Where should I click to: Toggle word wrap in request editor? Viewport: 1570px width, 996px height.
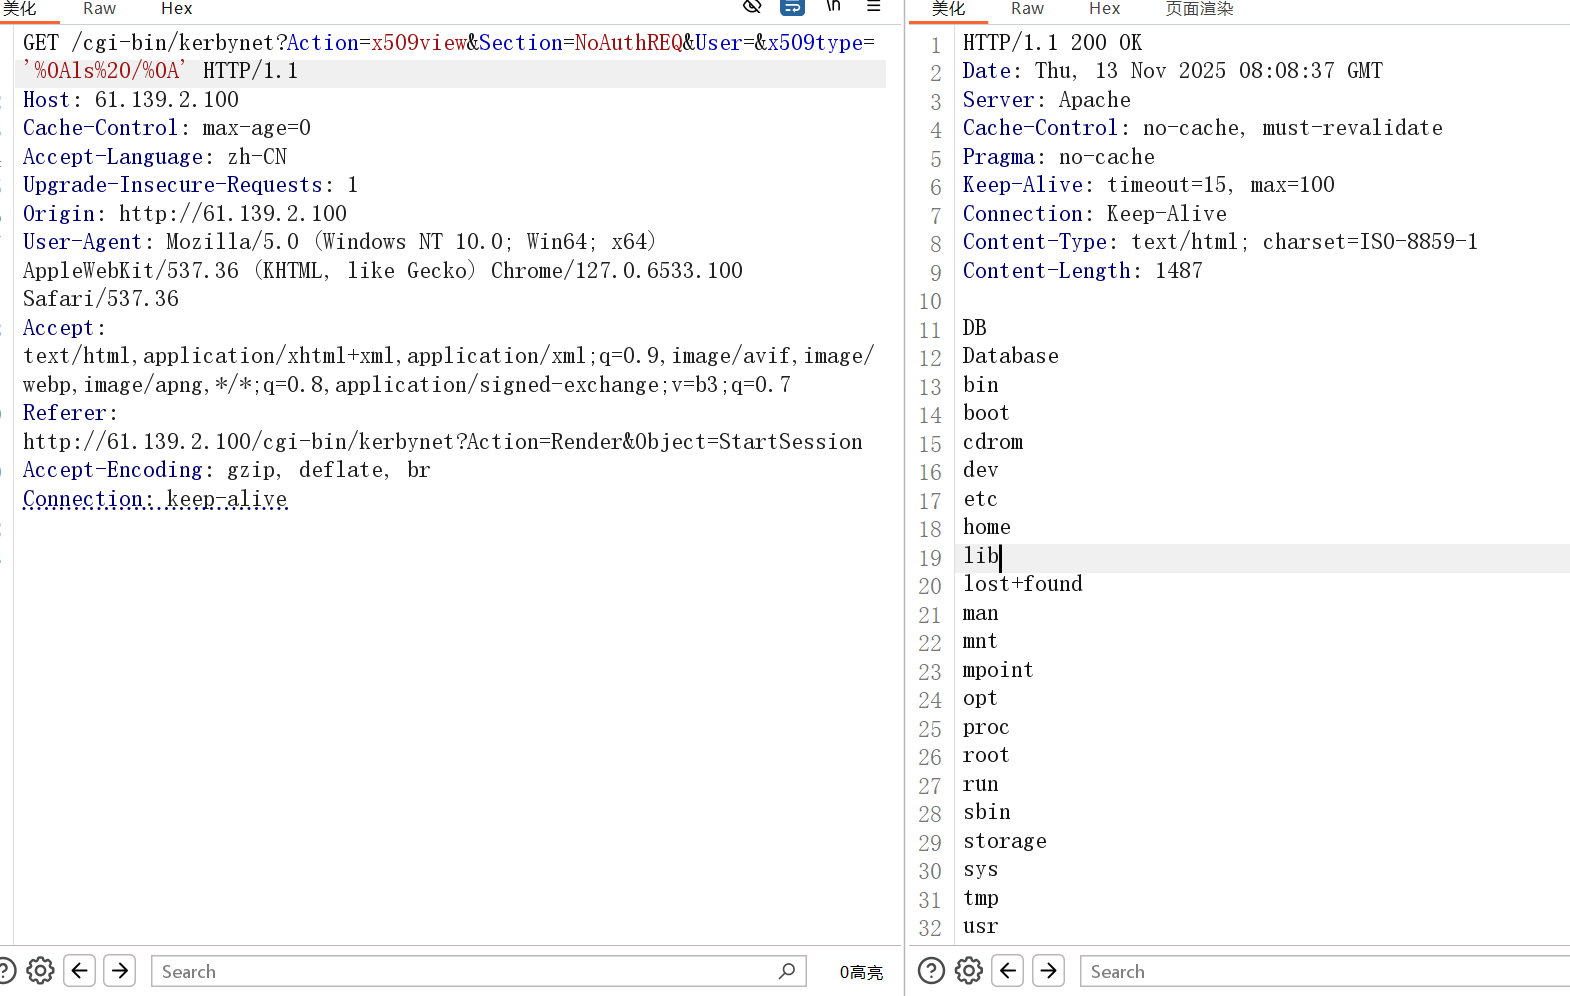coord(792,7)
